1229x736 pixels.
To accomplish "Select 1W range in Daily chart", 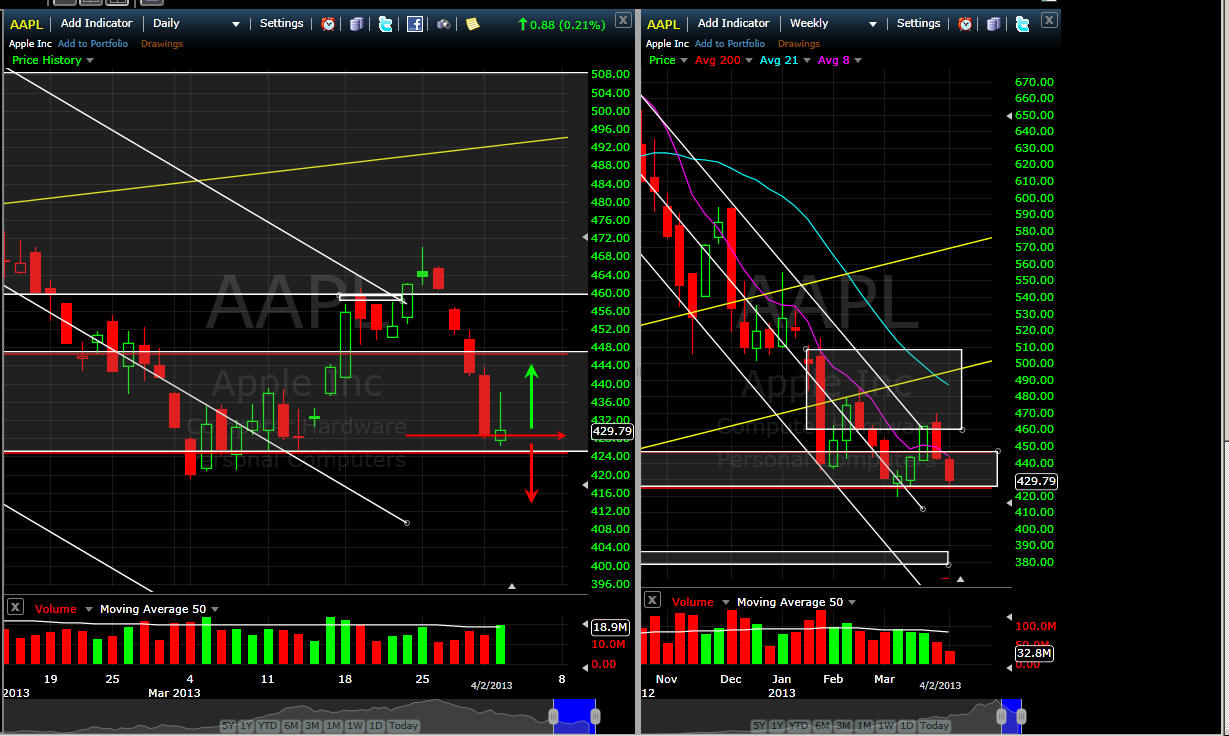I will (355, 726).
